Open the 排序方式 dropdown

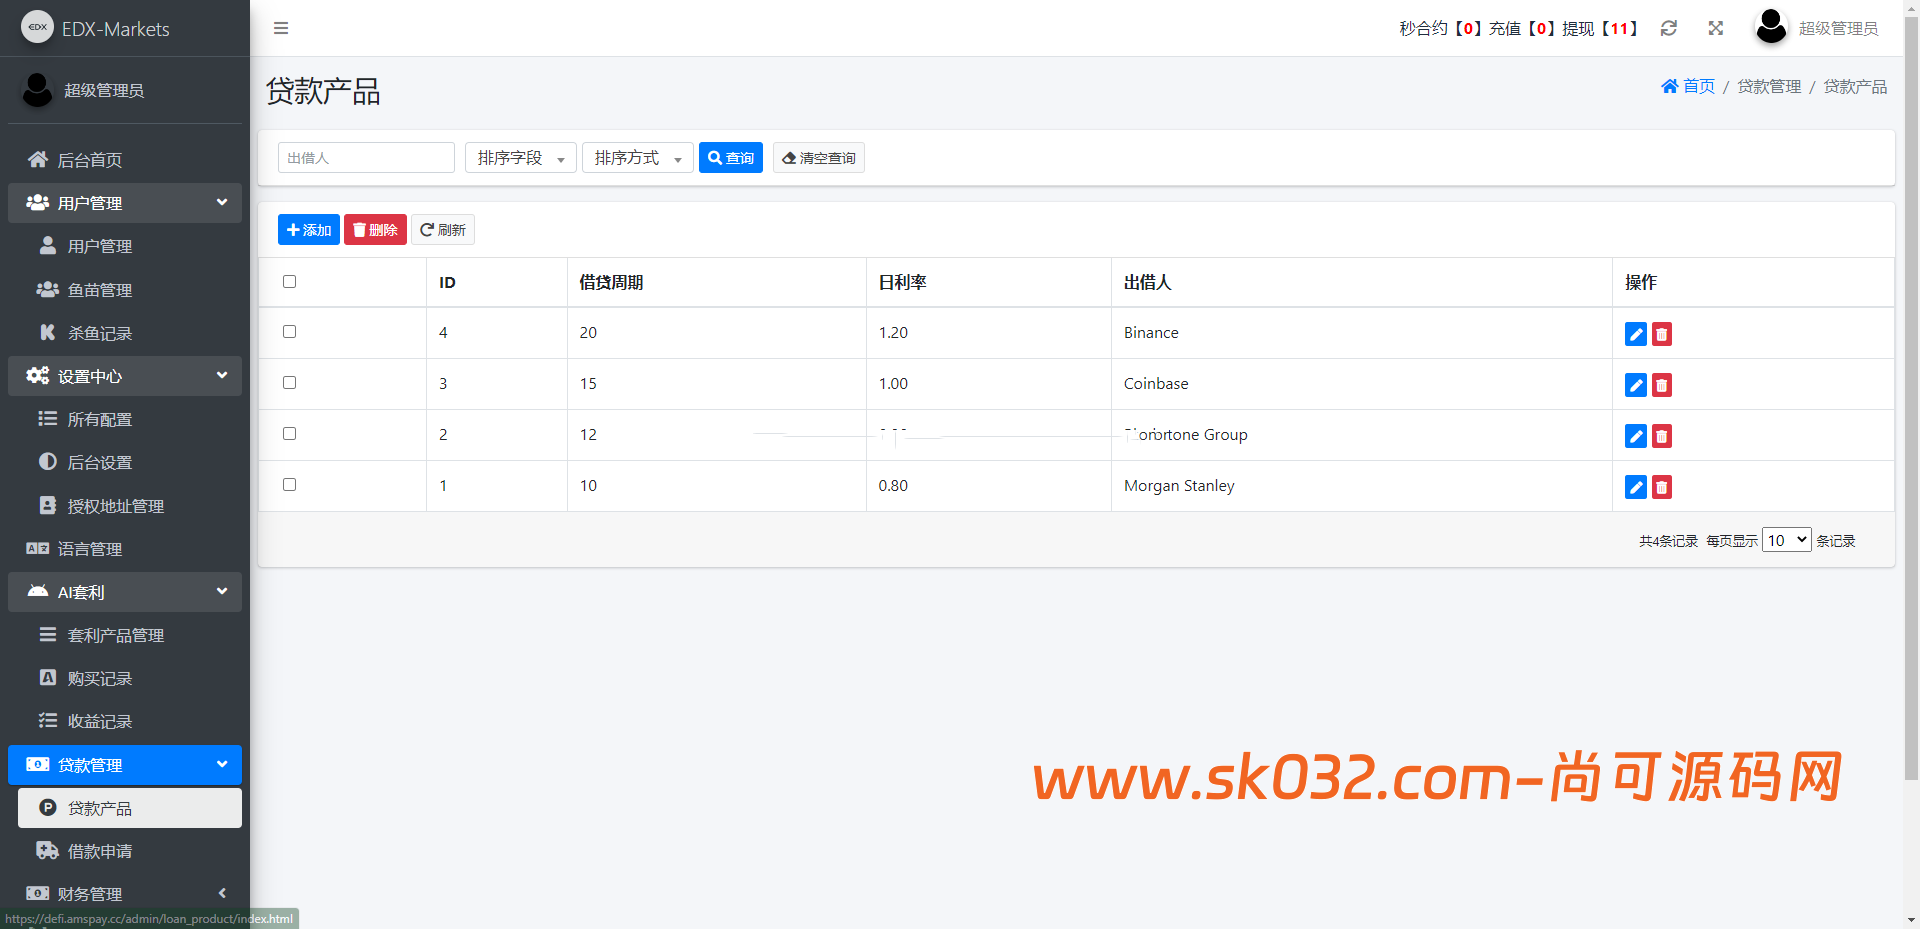(x=637, y=158)
